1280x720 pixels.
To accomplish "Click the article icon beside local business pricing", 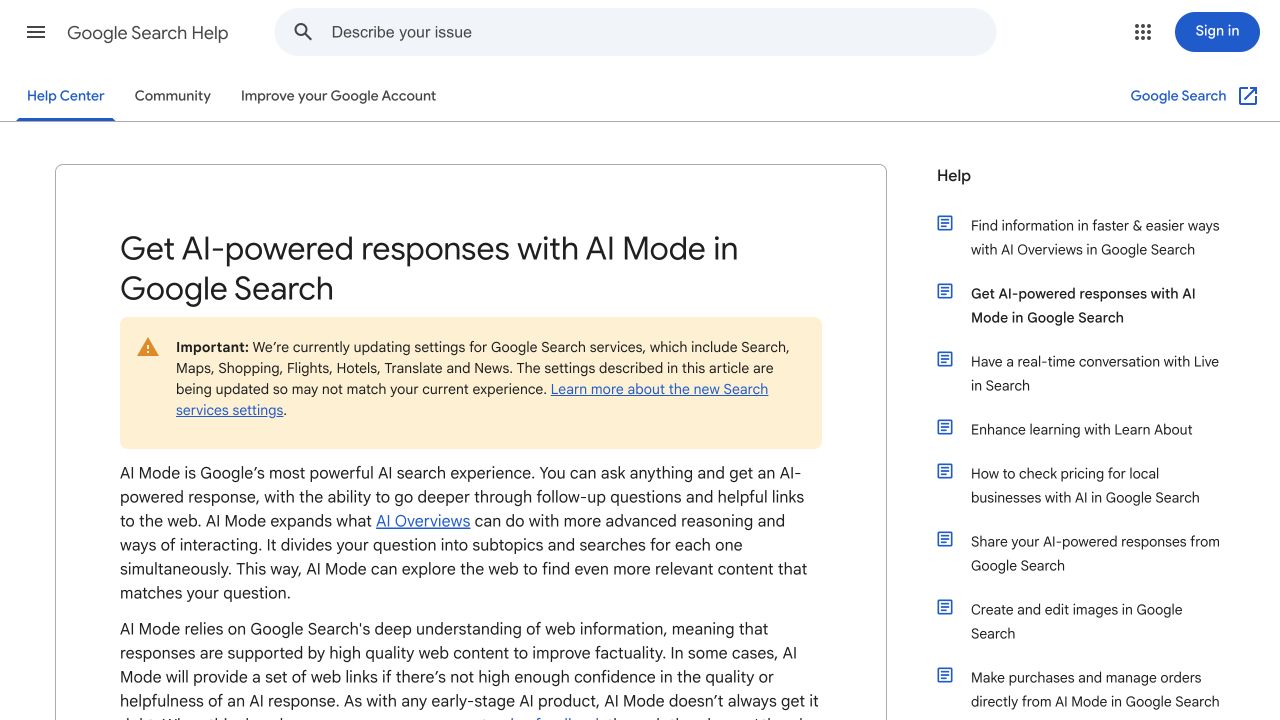I will click(x=945, y=471).
